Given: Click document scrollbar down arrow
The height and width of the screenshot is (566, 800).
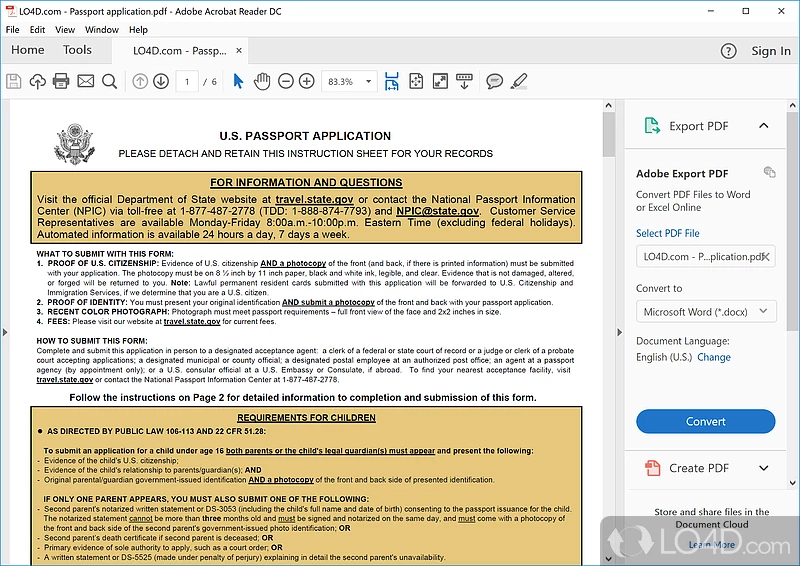Looking at the screenshot, I should (x=608, y=559).
